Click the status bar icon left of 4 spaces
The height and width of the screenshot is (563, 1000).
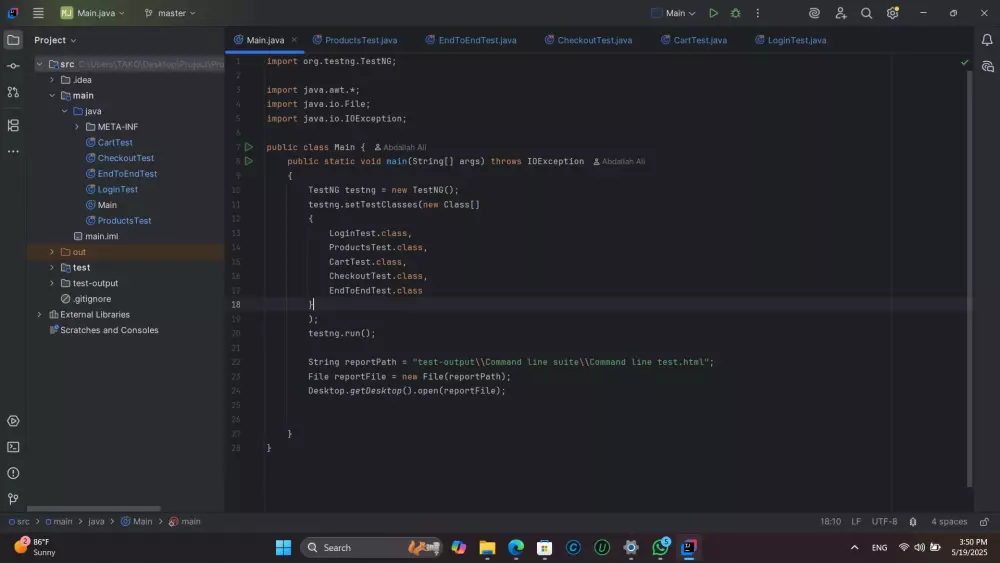click(x=913, y=522)
